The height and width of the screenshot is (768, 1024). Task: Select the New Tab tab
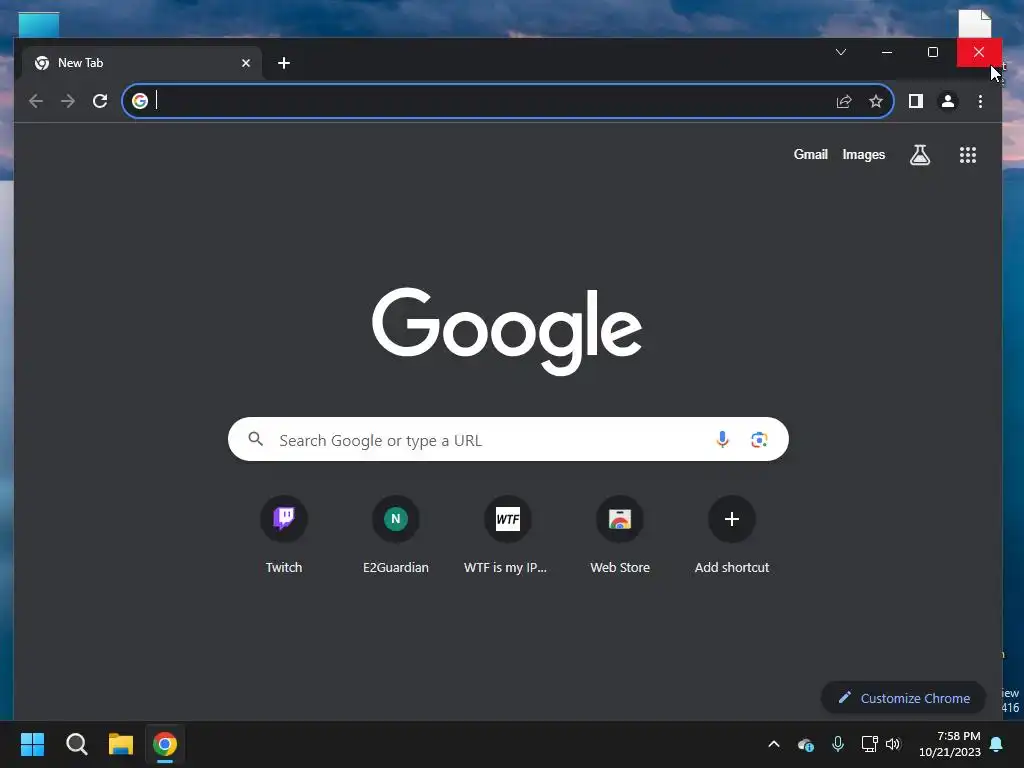[x=143, y=63]
